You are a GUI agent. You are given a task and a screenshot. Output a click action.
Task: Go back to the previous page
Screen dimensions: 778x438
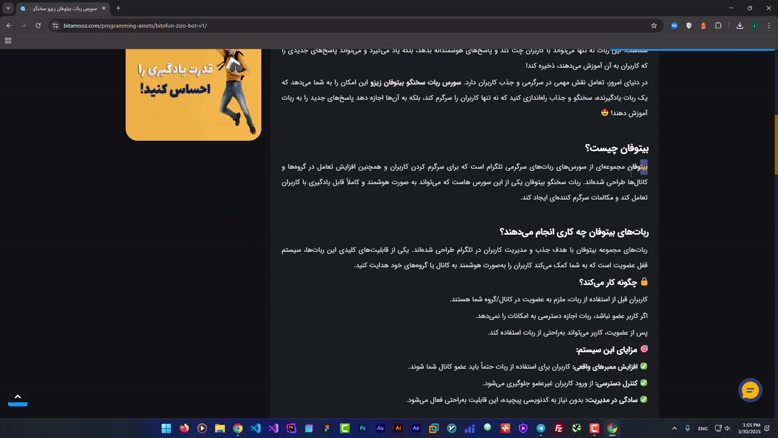click(x=9, y=25)
